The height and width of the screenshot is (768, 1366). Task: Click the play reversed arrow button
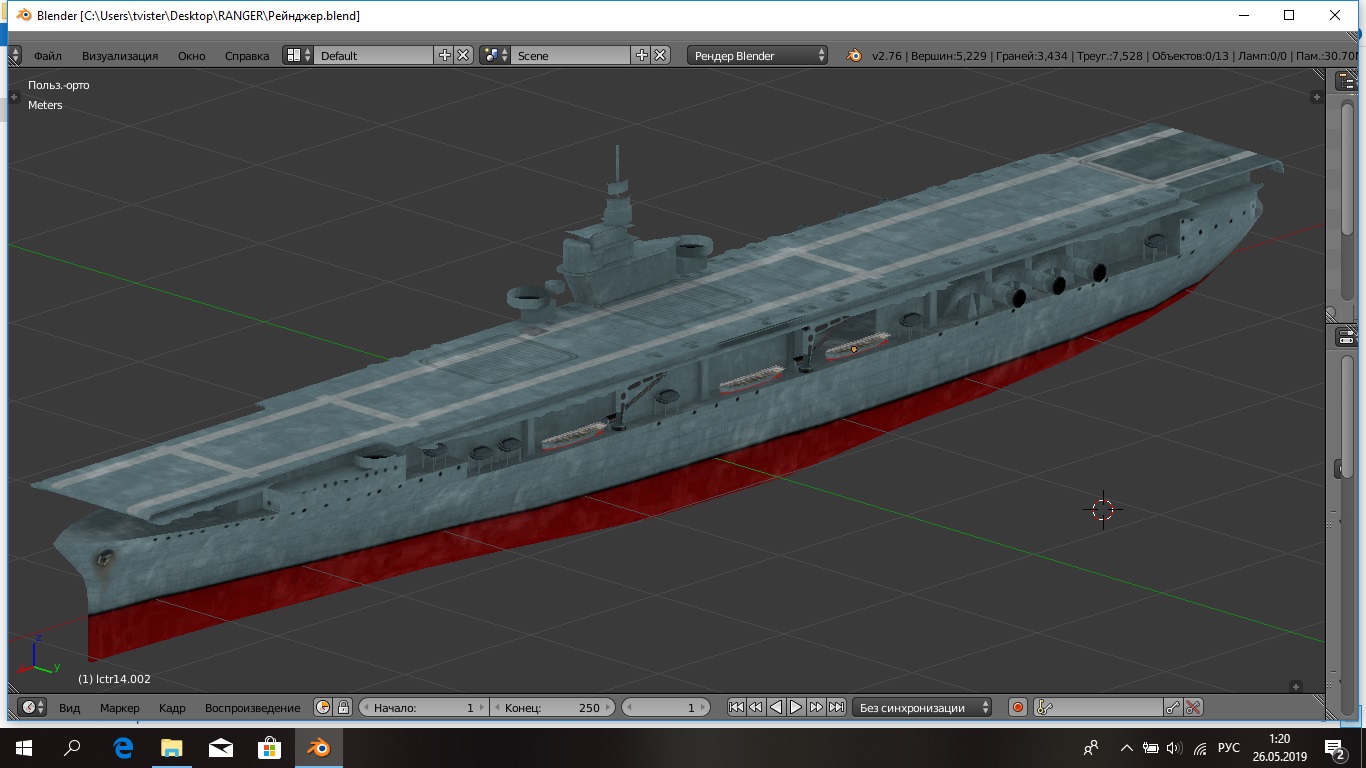[x=776, y=707]
